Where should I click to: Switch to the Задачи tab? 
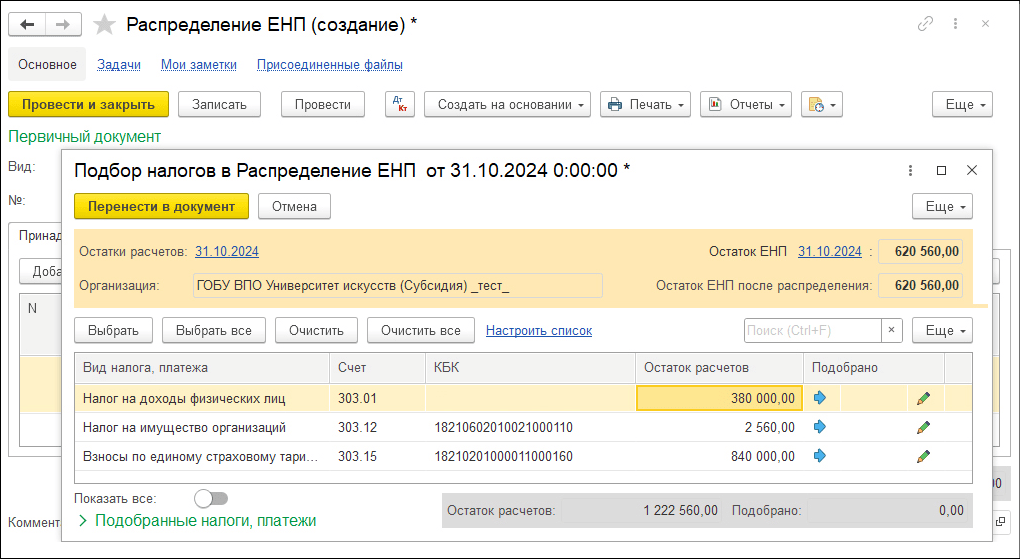pos(119,65)
